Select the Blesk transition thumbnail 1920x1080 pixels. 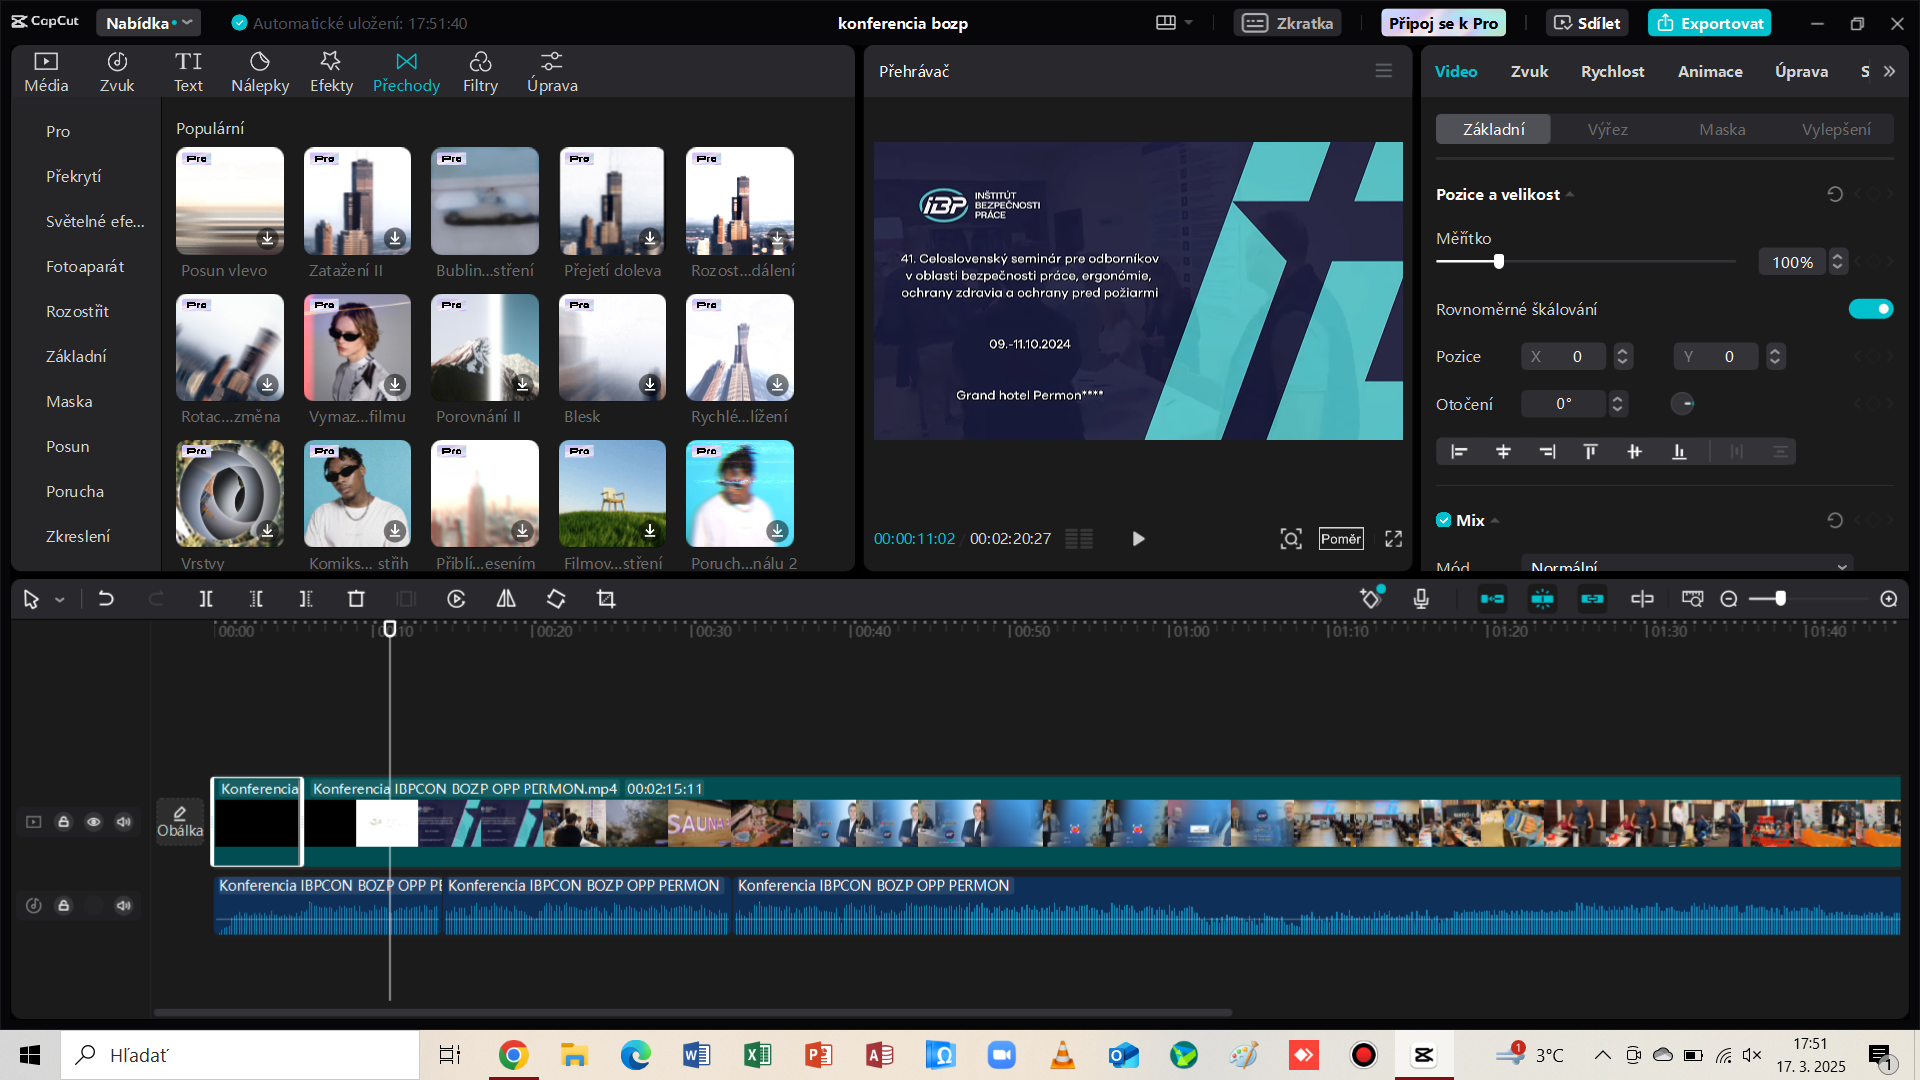[612, 348]
